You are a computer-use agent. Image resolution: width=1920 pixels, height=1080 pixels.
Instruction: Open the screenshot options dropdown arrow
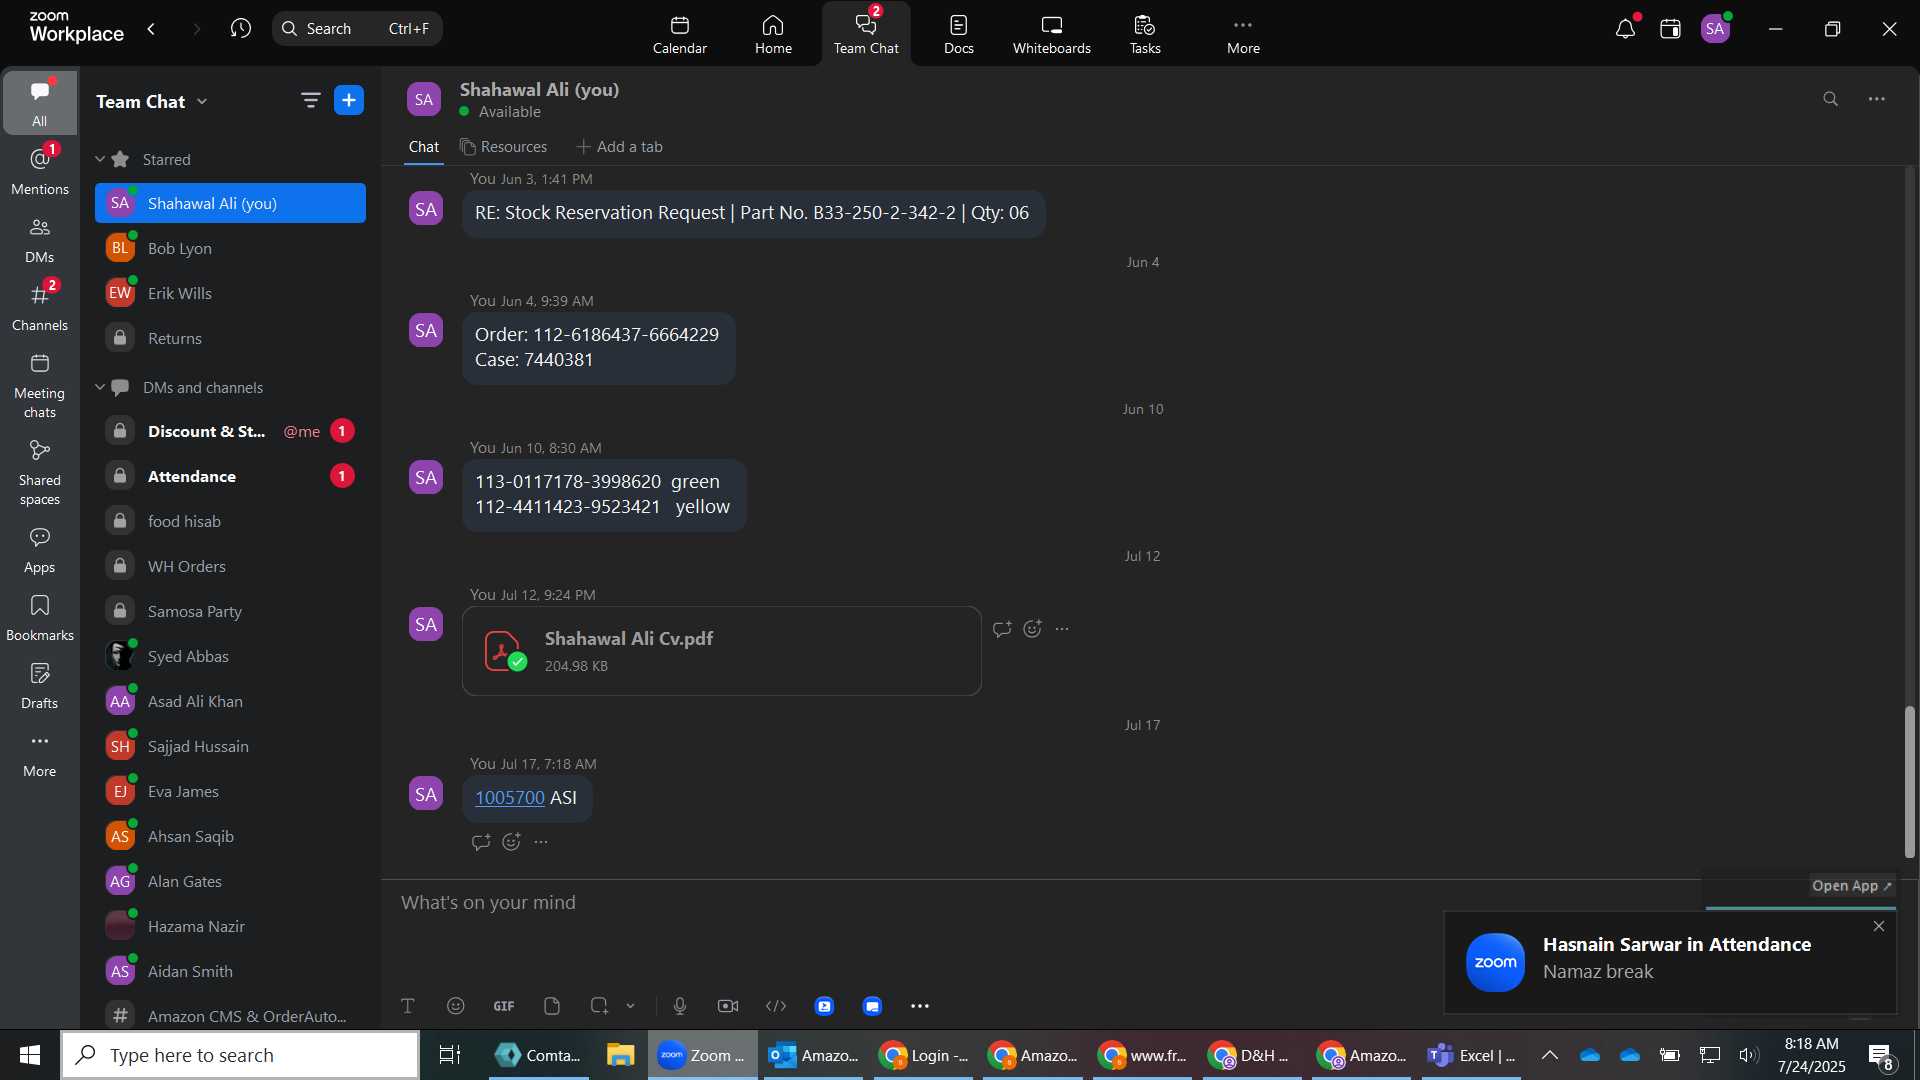630,1006
